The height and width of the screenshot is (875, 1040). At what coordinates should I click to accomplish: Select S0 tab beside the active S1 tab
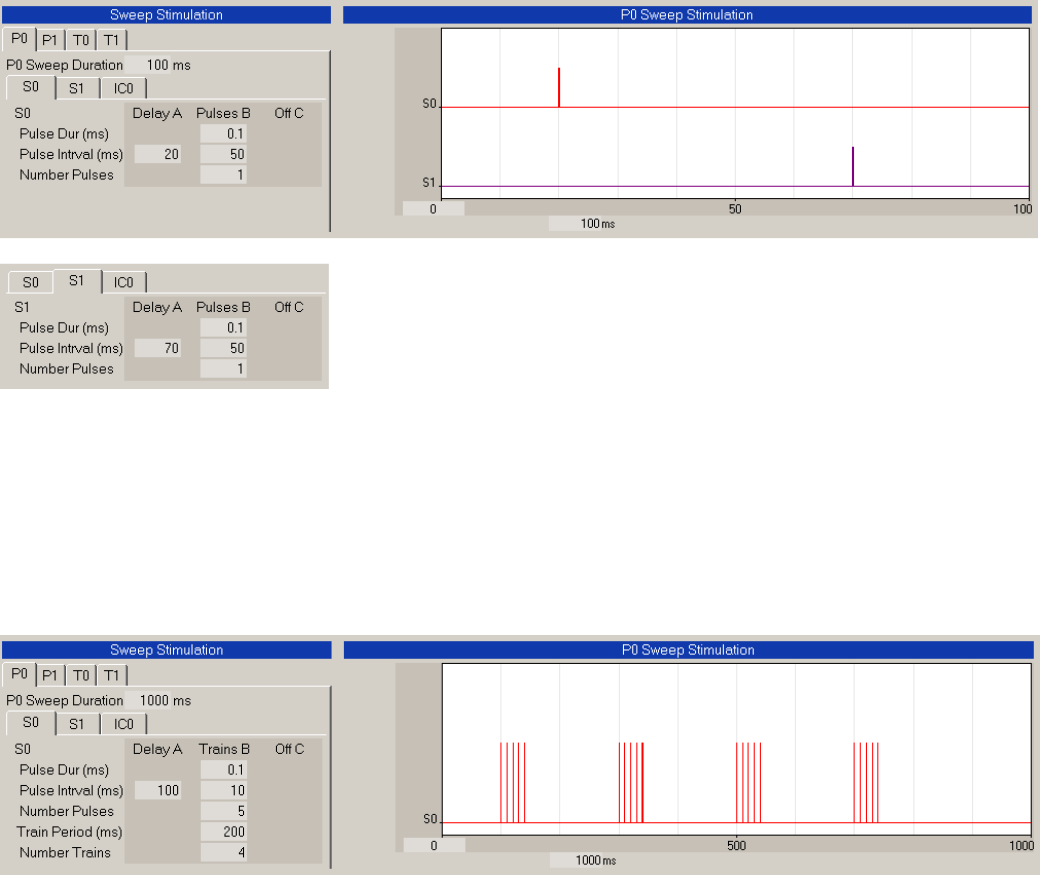30,282
